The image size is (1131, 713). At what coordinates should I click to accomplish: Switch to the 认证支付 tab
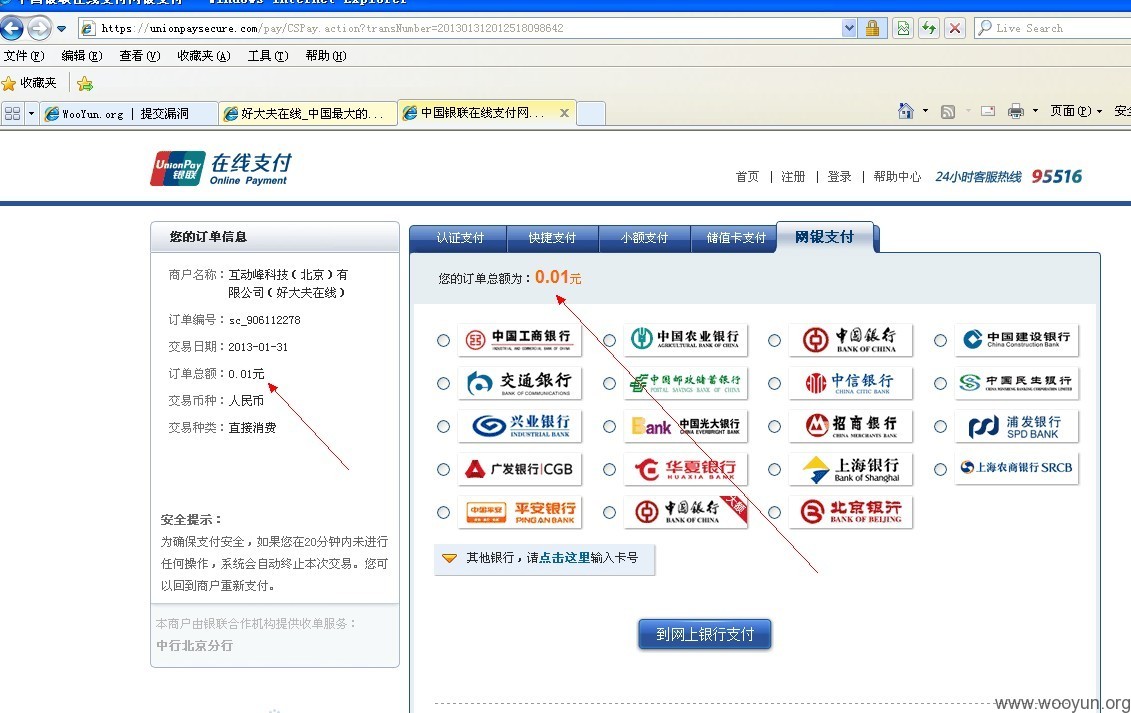pos(459,238)
